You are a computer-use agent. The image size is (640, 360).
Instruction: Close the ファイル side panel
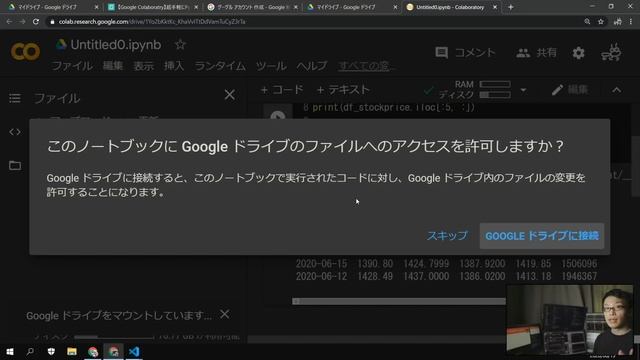click(x=229, y=95)
